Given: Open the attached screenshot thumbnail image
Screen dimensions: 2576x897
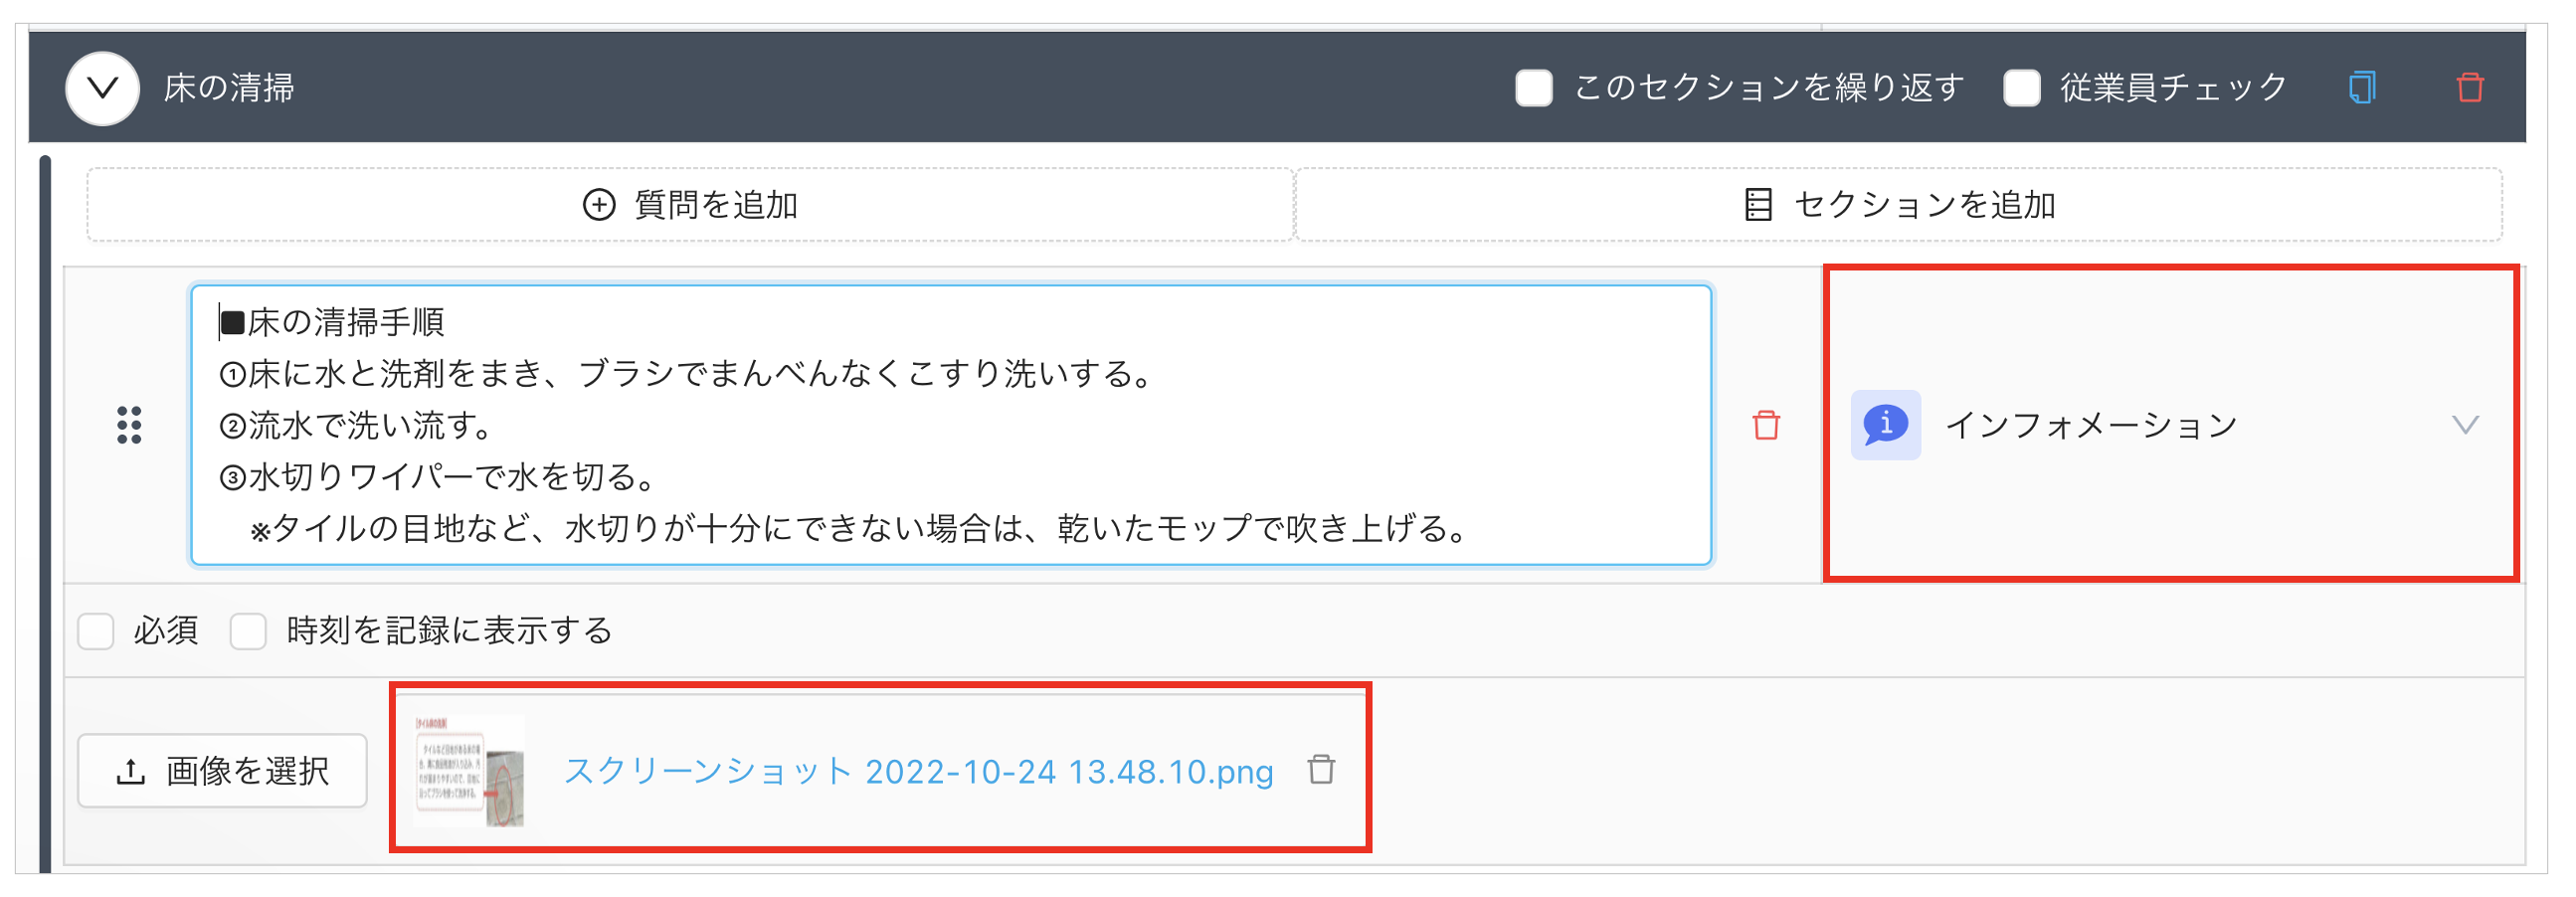Looking at the screenshot, I should coord(469,770).
